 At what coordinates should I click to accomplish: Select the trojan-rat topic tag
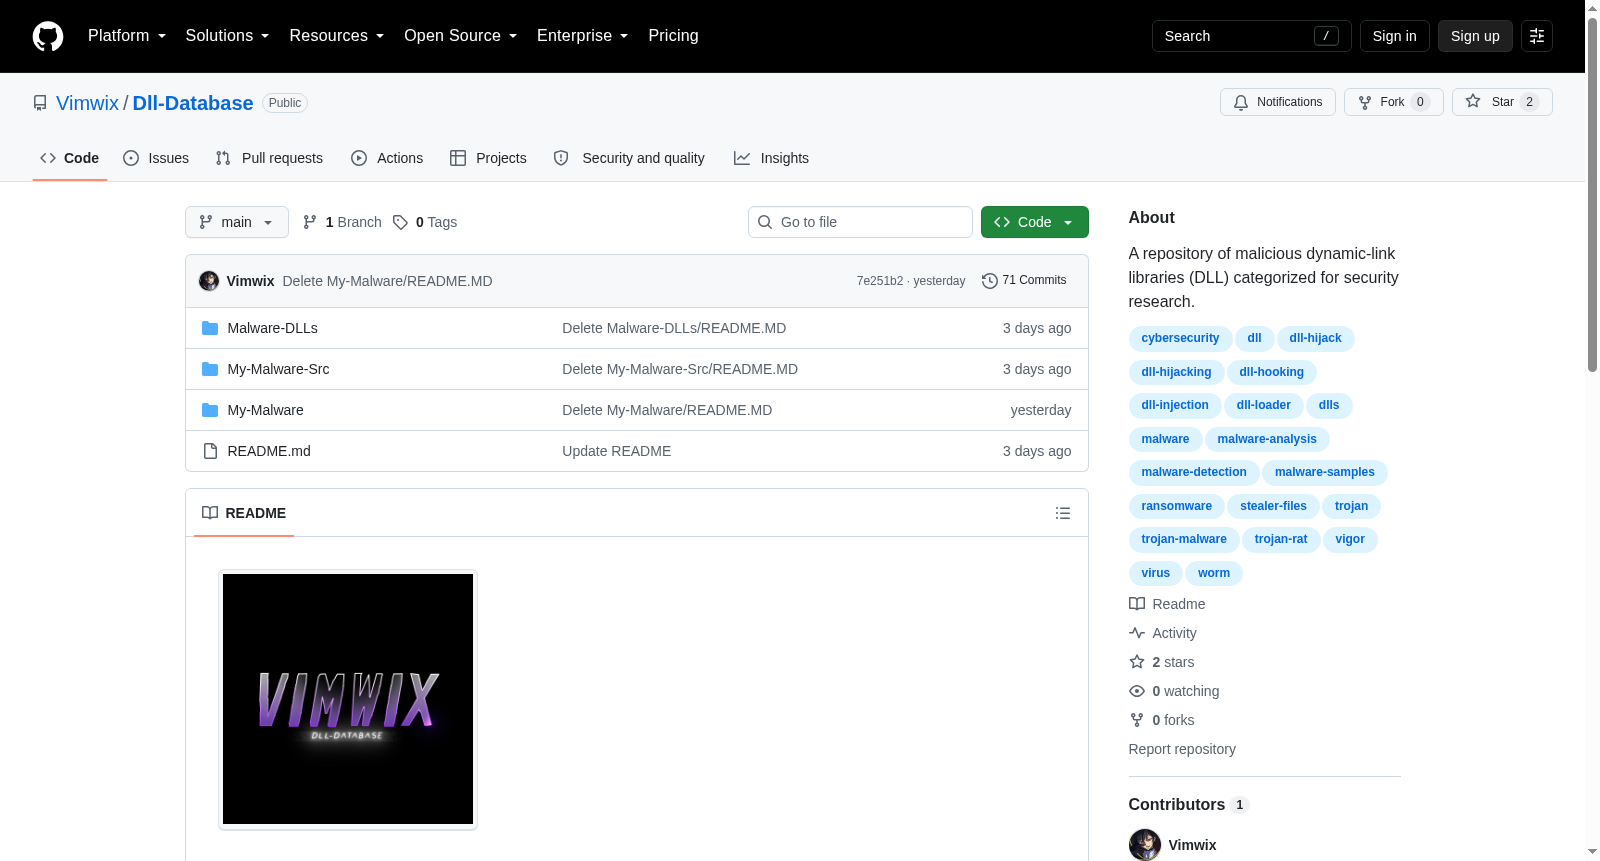(1281, 539)
